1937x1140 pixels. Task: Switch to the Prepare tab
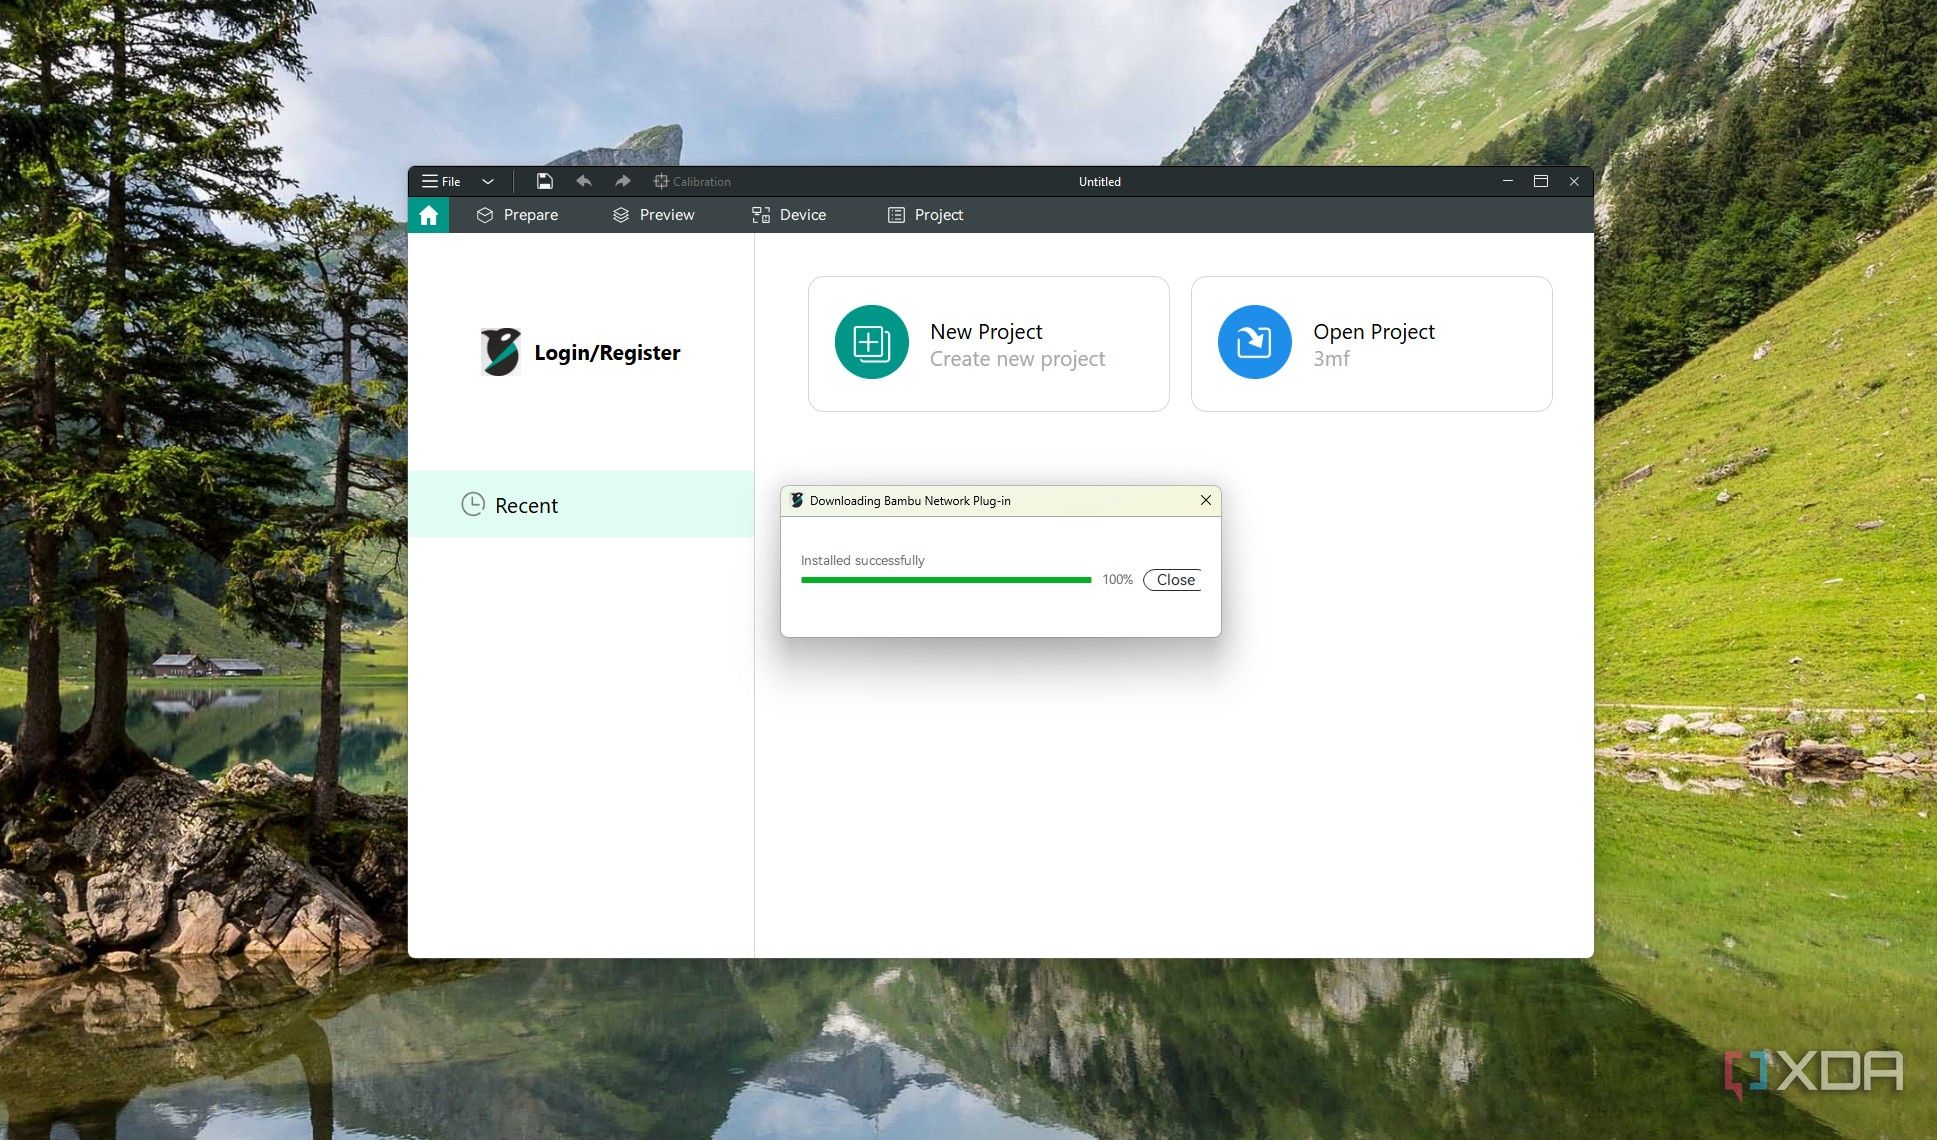517,215
